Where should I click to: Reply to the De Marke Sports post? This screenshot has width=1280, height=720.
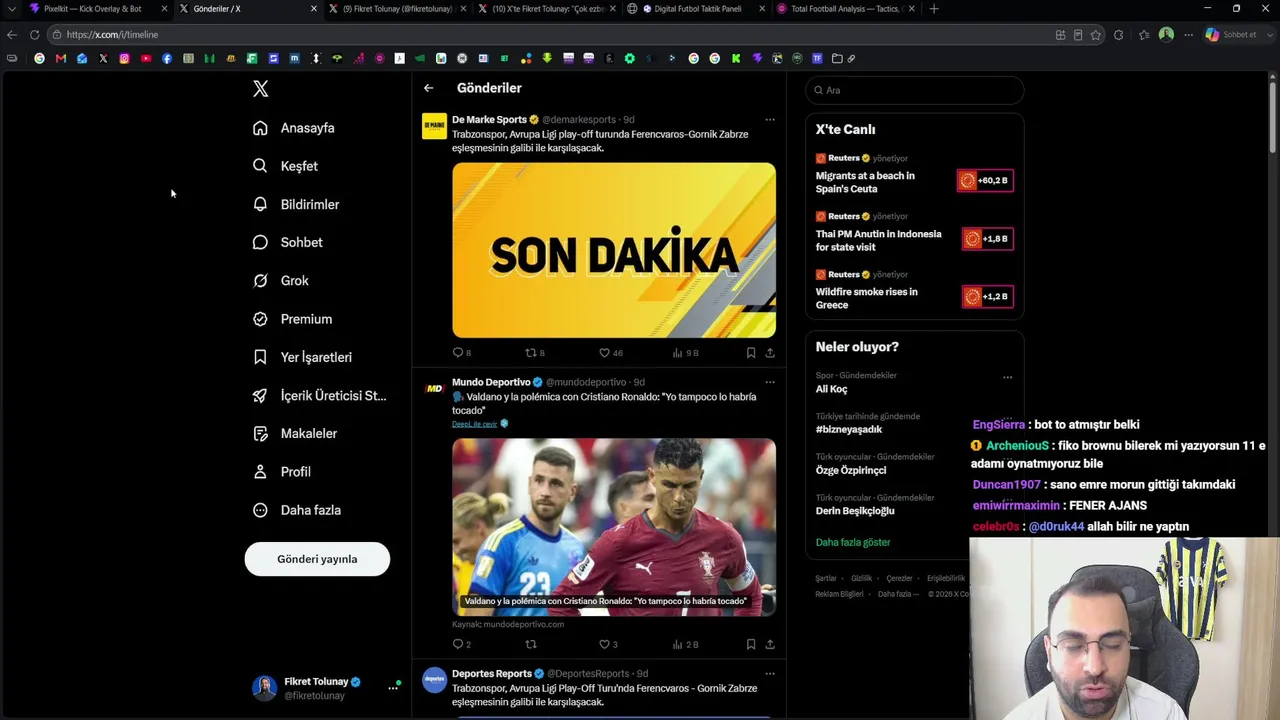462,353
